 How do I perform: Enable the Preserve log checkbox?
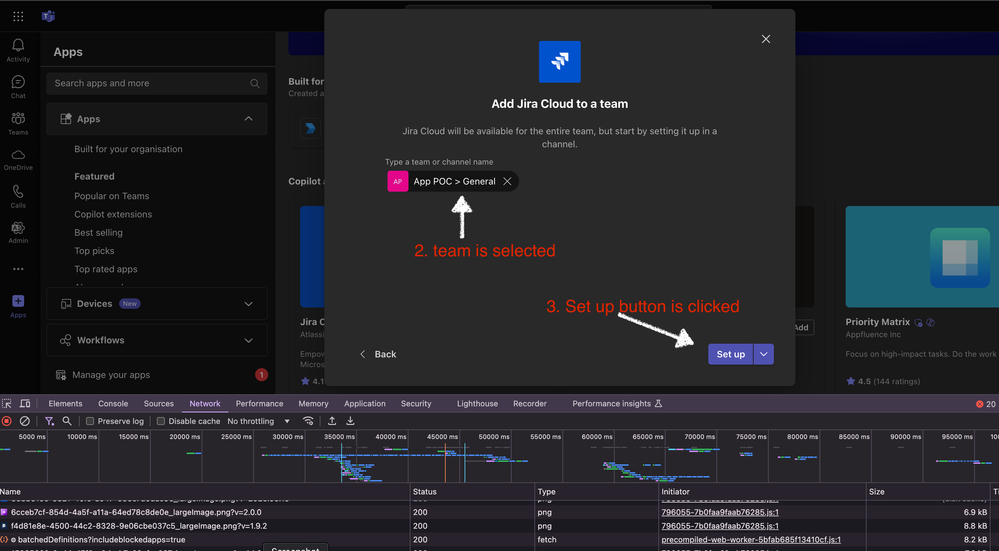point(90,421)
